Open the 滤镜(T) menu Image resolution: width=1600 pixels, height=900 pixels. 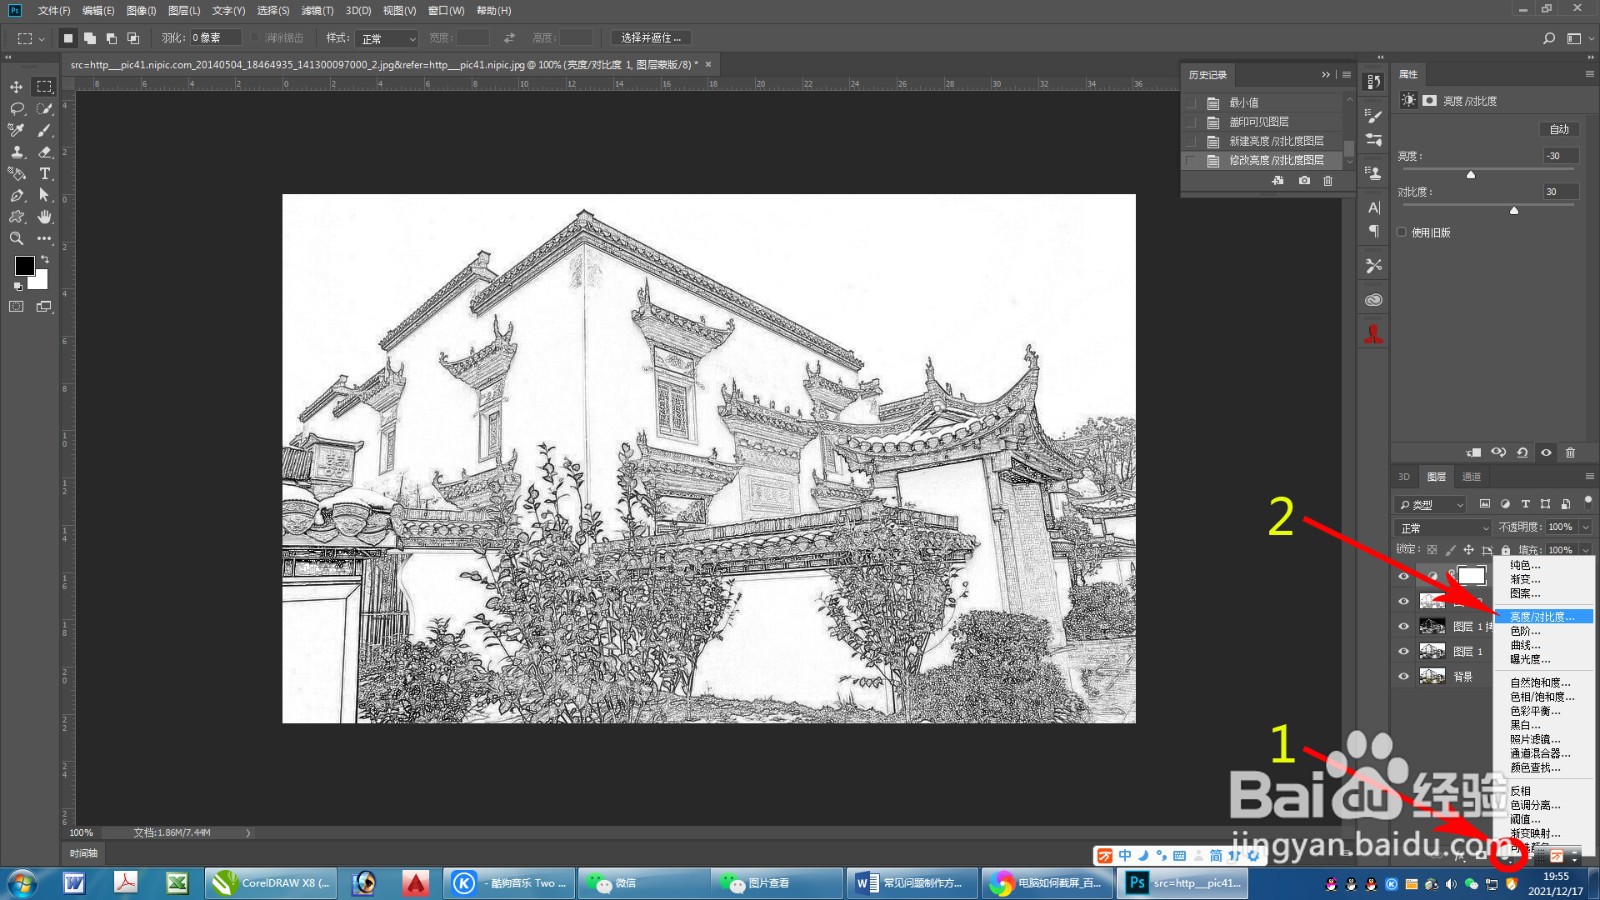[318, 11]
